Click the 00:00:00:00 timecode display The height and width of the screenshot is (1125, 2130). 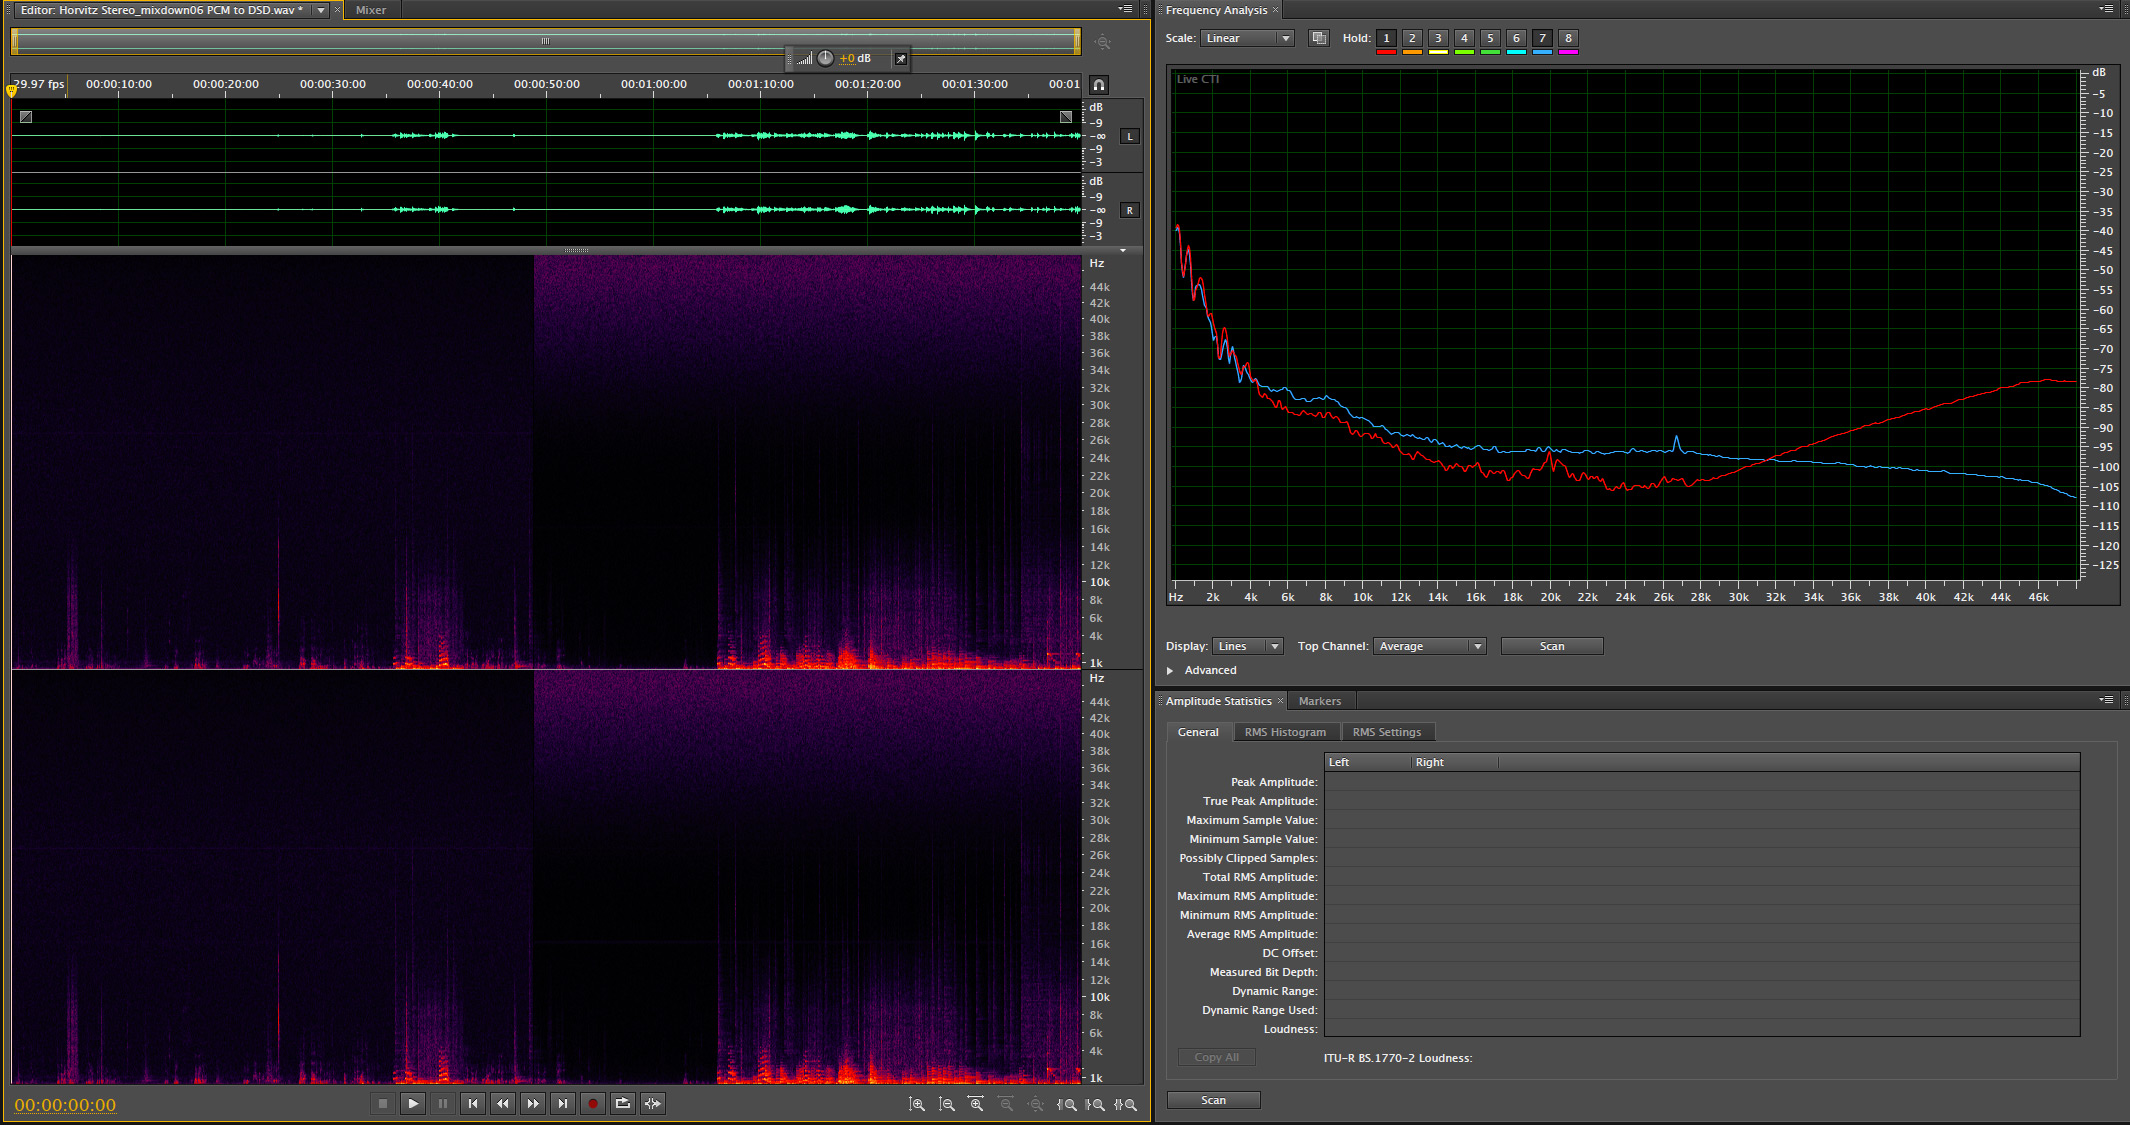pos(65,1105)
